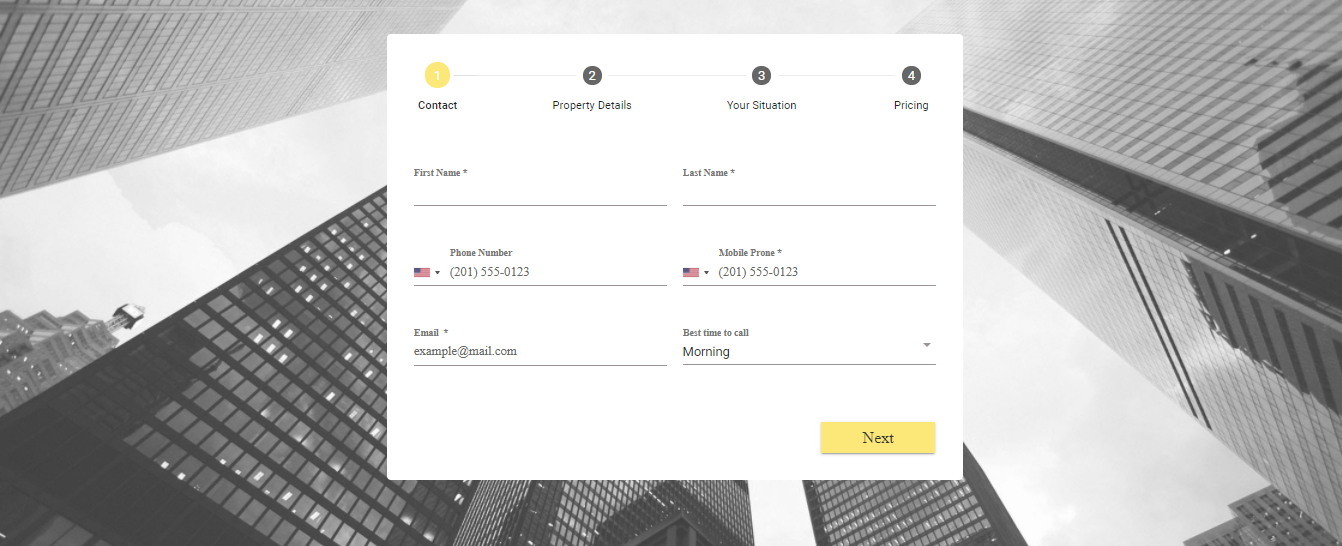1342x546 pixels.
Task: Go to Your Situation step label
Action: (x=762, y=105)
